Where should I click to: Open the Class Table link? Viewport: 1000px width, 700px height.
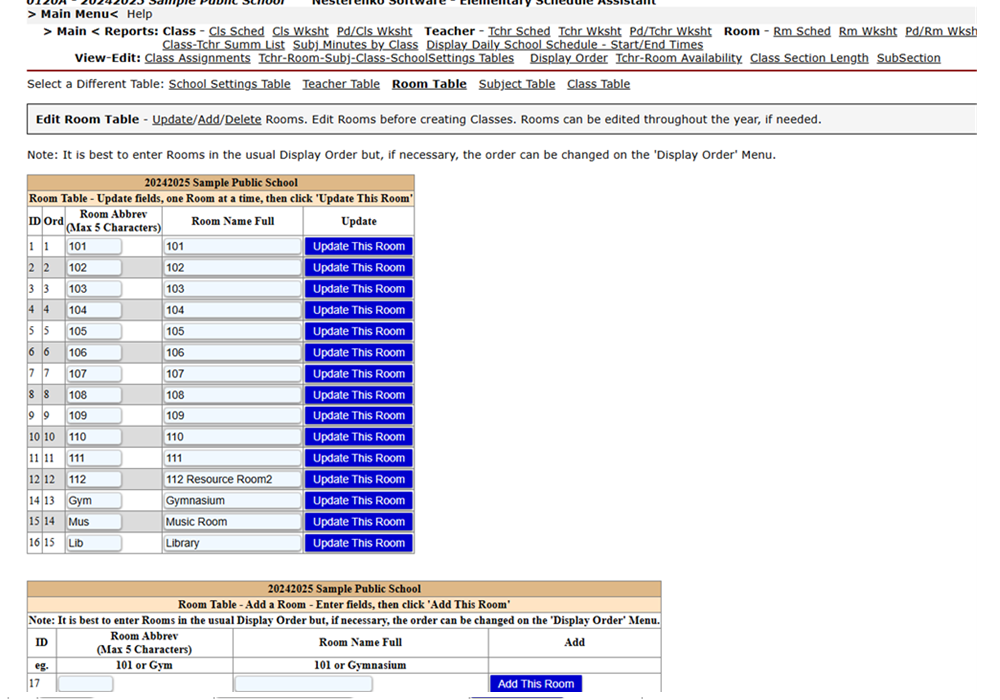pos(598,84)
